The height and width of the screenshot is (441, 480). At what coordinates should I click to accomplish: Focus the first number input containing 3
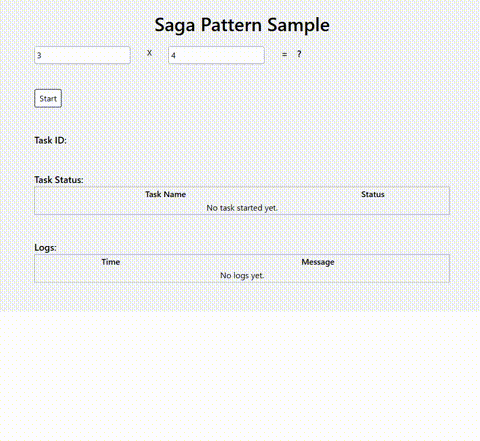point(82,55)
